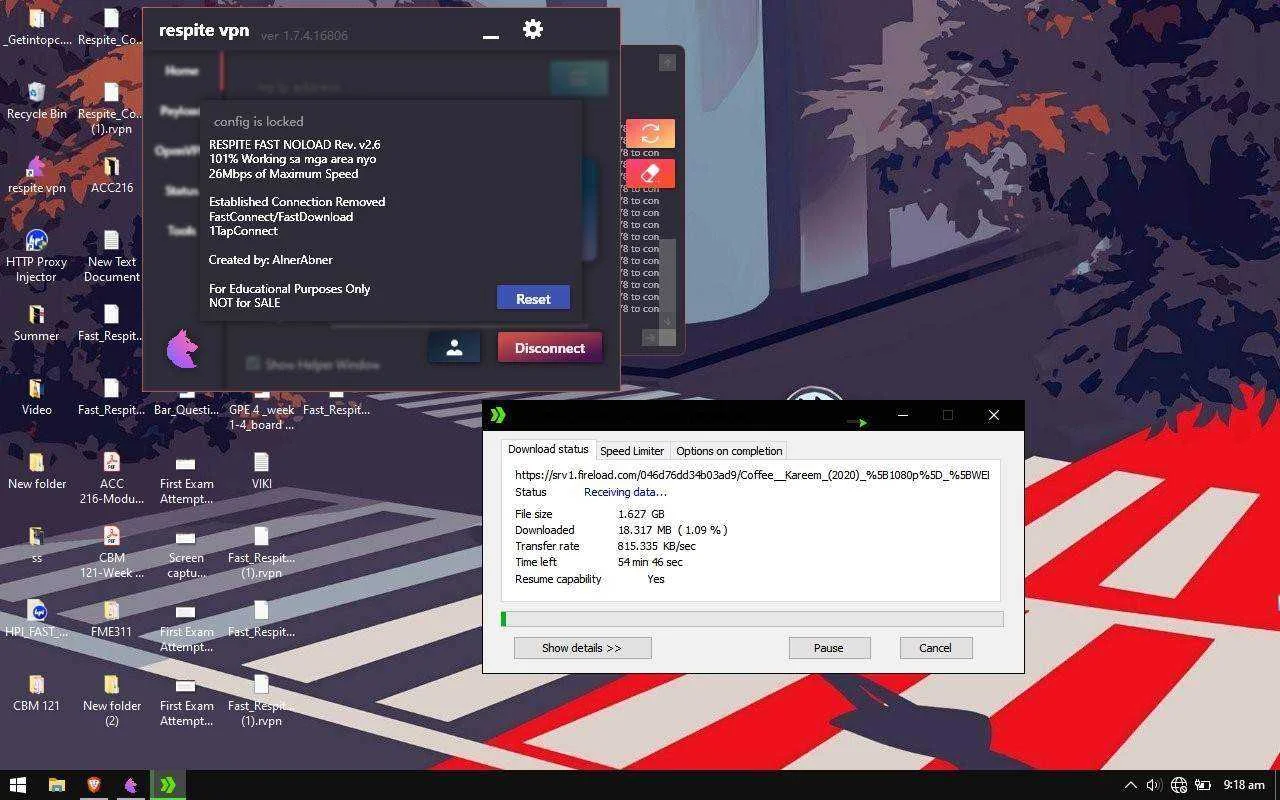The width and height of the screenshot is (1280, 800).
Task: Open the Options on completion tab
Action: [x=729, y=451]
